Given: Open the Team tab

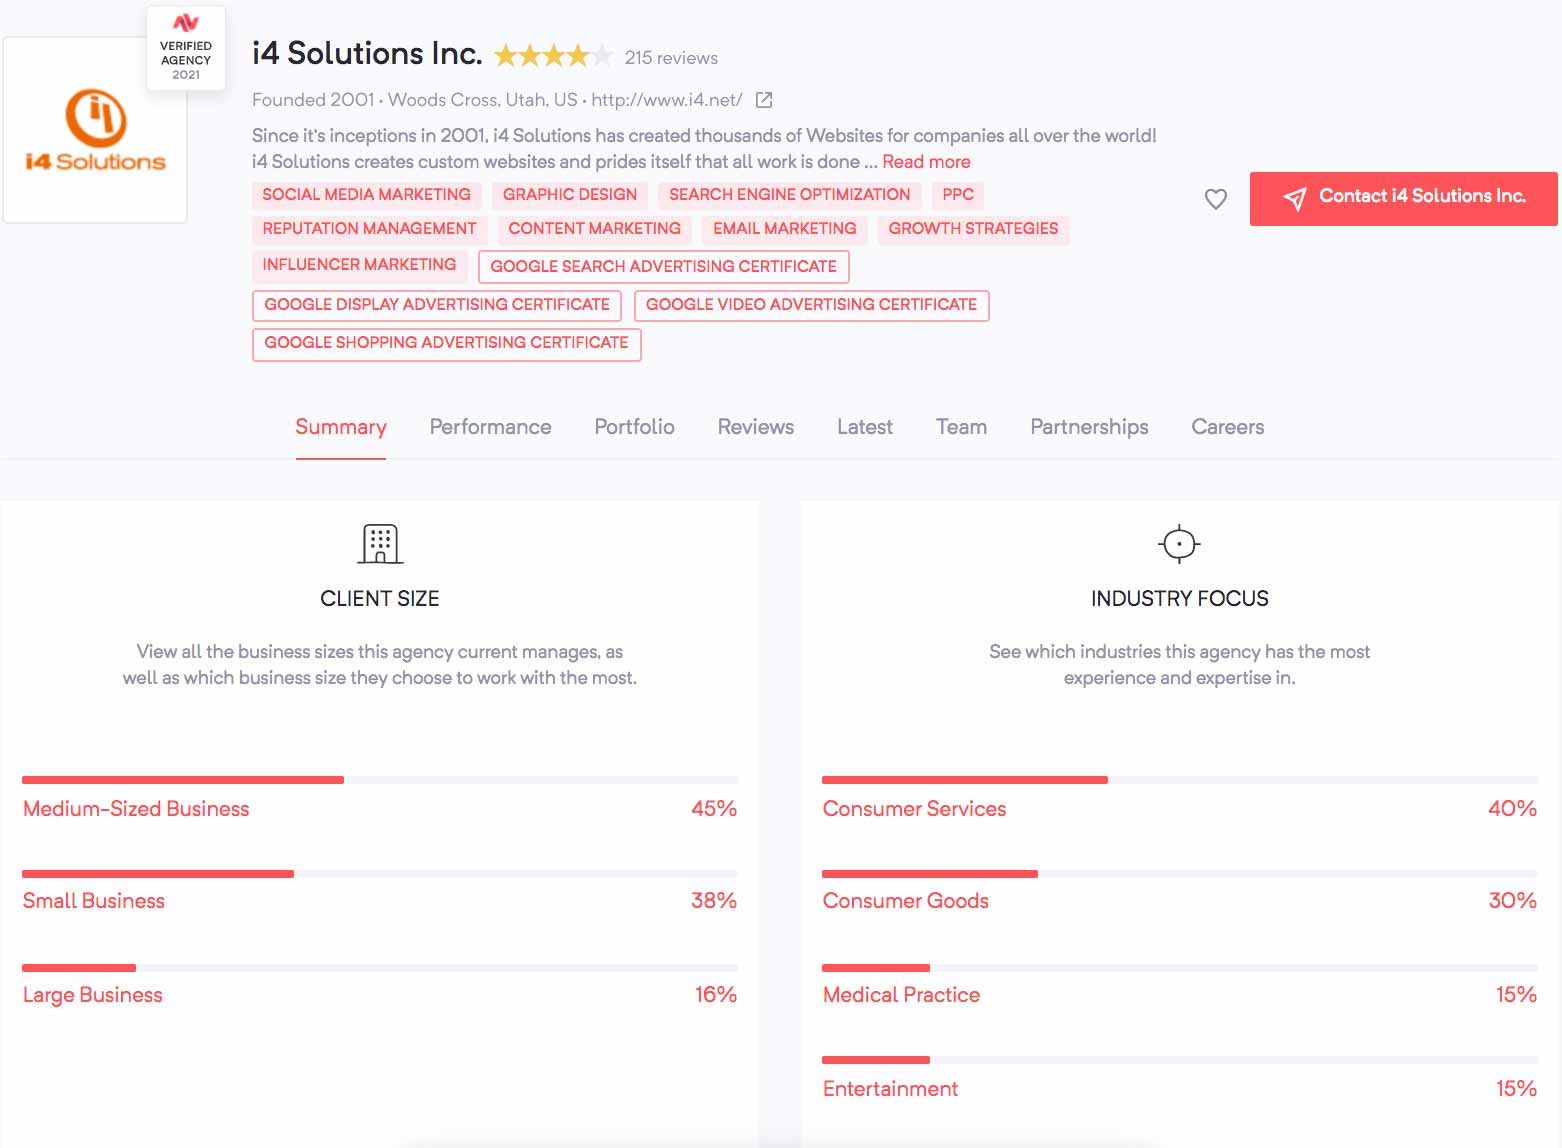Looking at the screenshot, I should point(961,427).
